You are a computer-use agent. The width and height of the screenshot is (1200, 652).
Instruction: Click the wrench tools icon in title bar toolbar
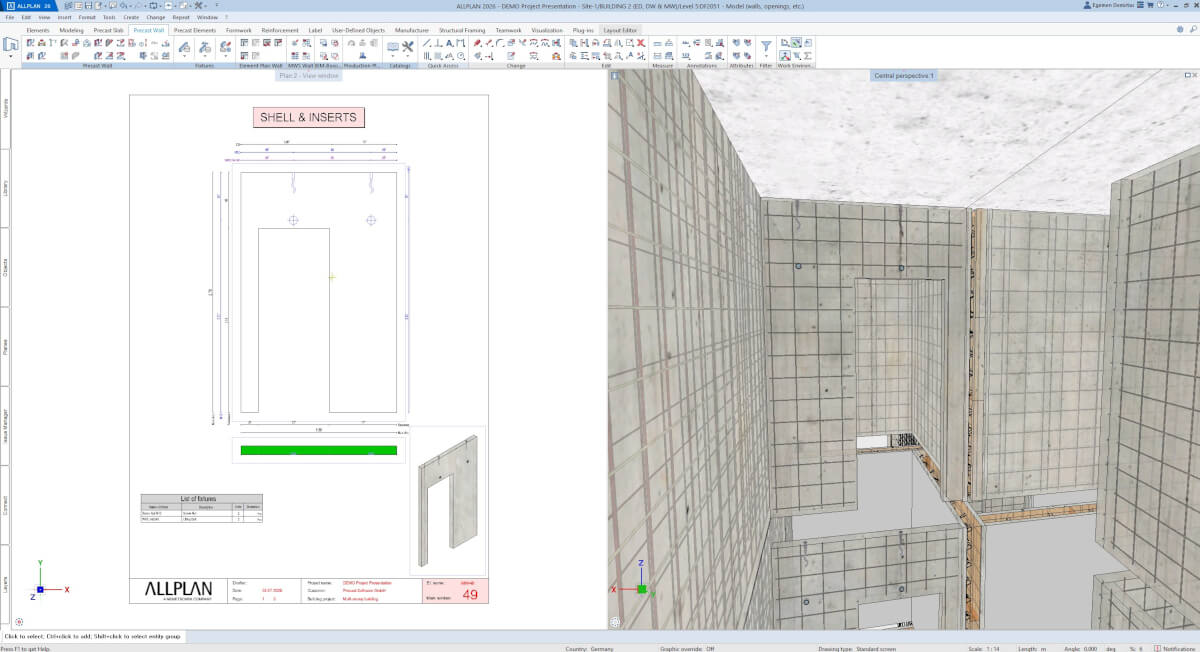pyautogui.click(x=198, y=5)
